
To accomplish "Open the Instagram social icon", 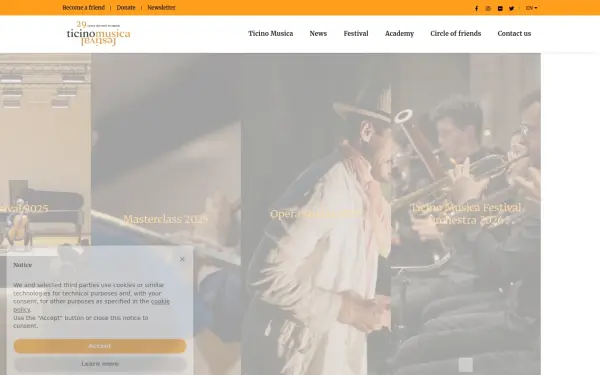I will click(488, 8).
